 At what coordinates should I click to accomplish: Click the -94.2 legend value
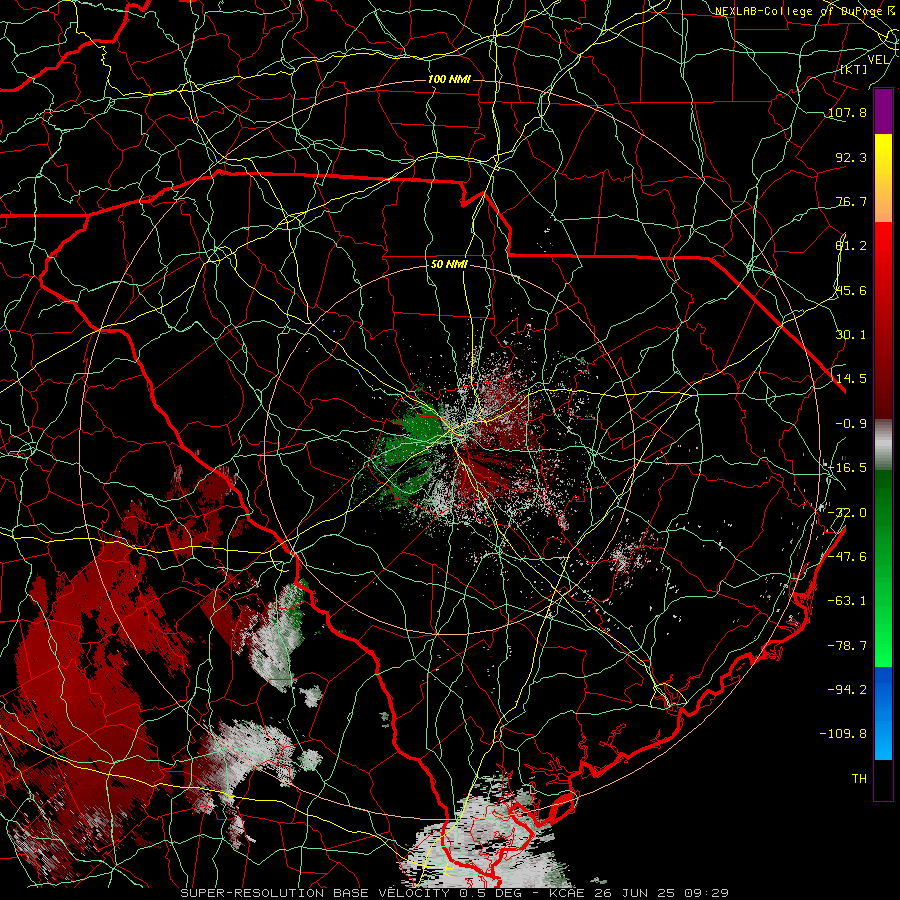[847, 690]
